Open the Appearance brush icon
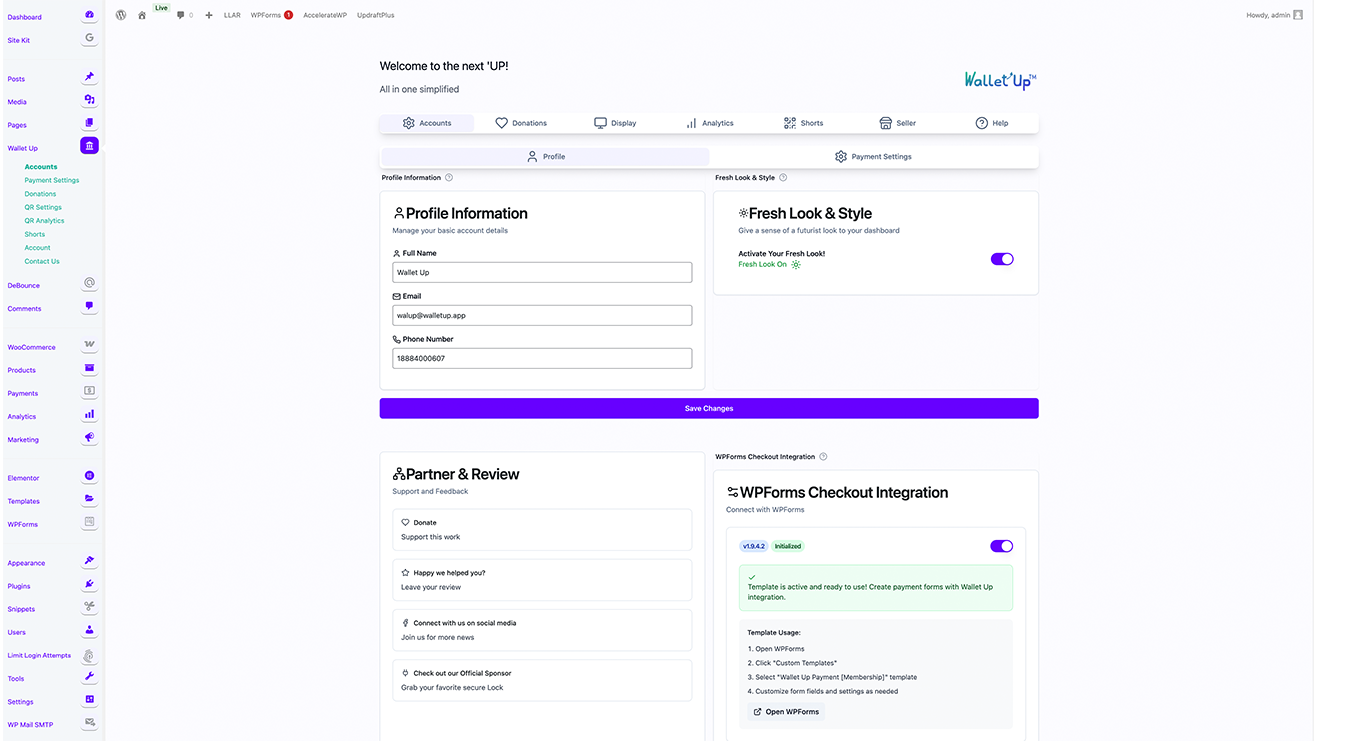The image size is (1361, 741). [x=89, y=561]
